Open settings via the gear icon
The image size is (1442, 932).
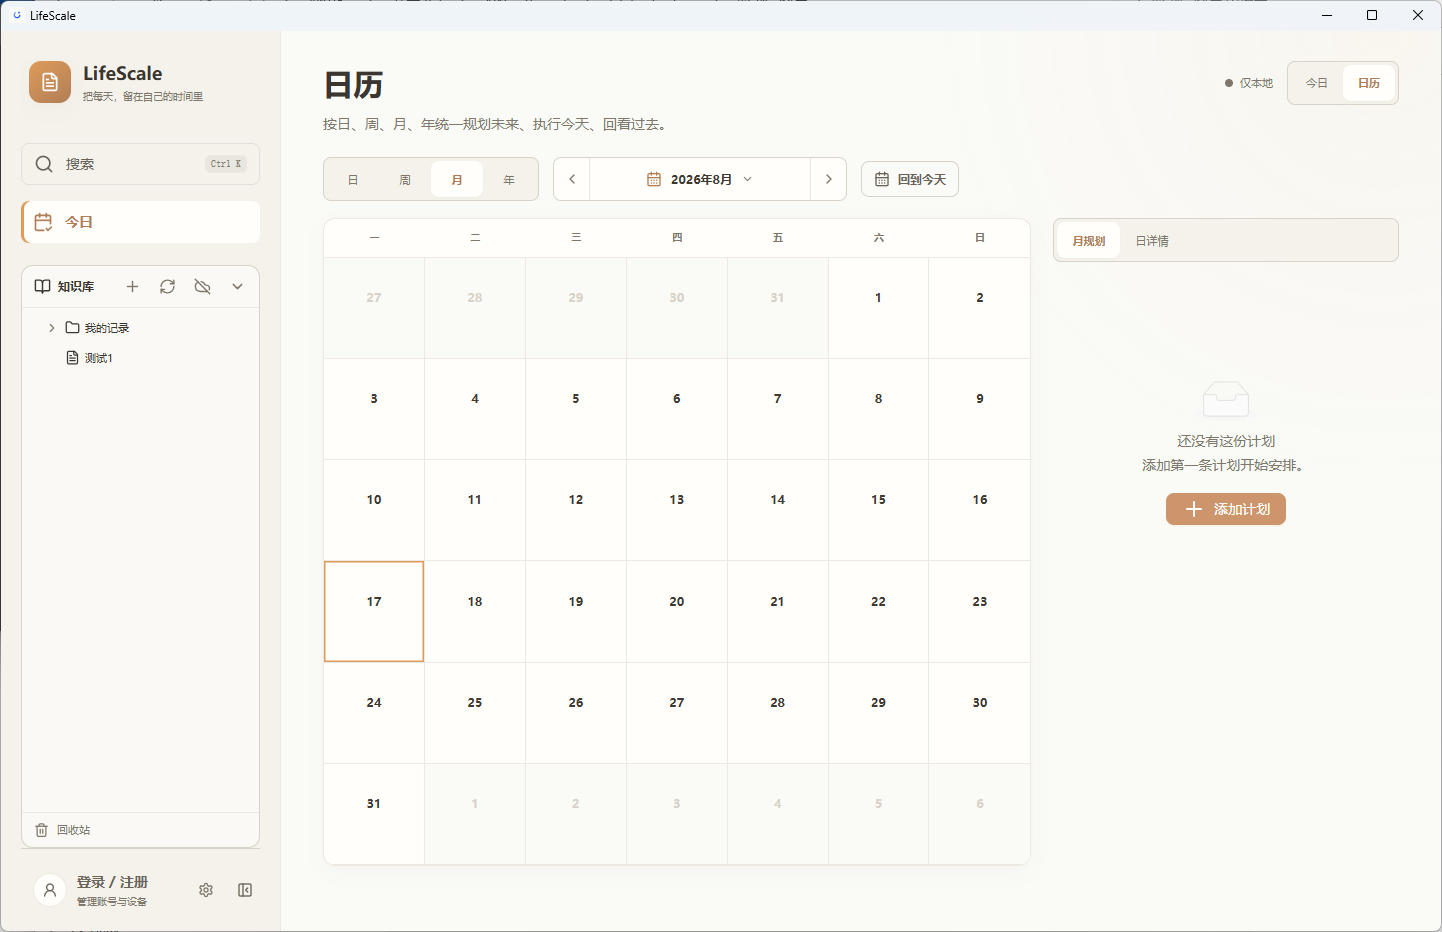(x=206, y=890)
